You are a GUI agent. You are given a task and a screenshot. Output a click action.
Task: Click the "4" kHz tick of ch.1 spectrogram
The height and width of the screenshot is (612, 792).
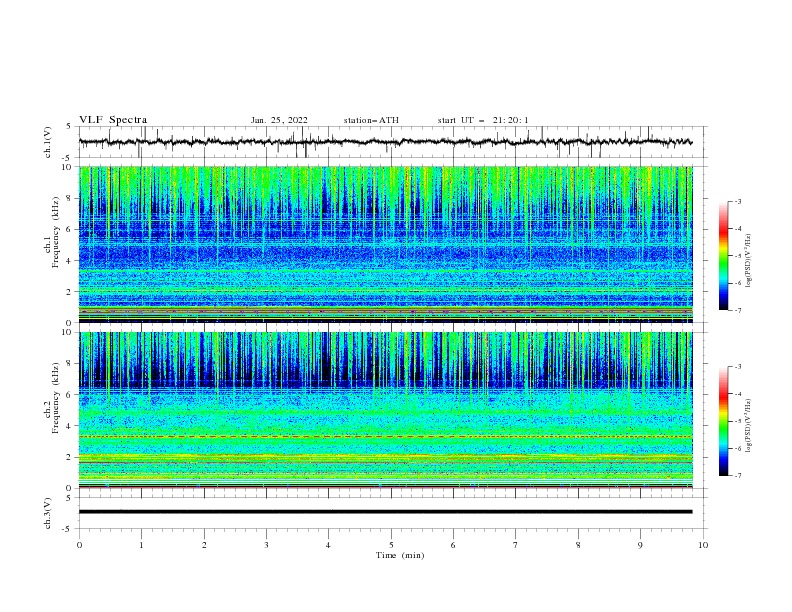tap(70, 261)
